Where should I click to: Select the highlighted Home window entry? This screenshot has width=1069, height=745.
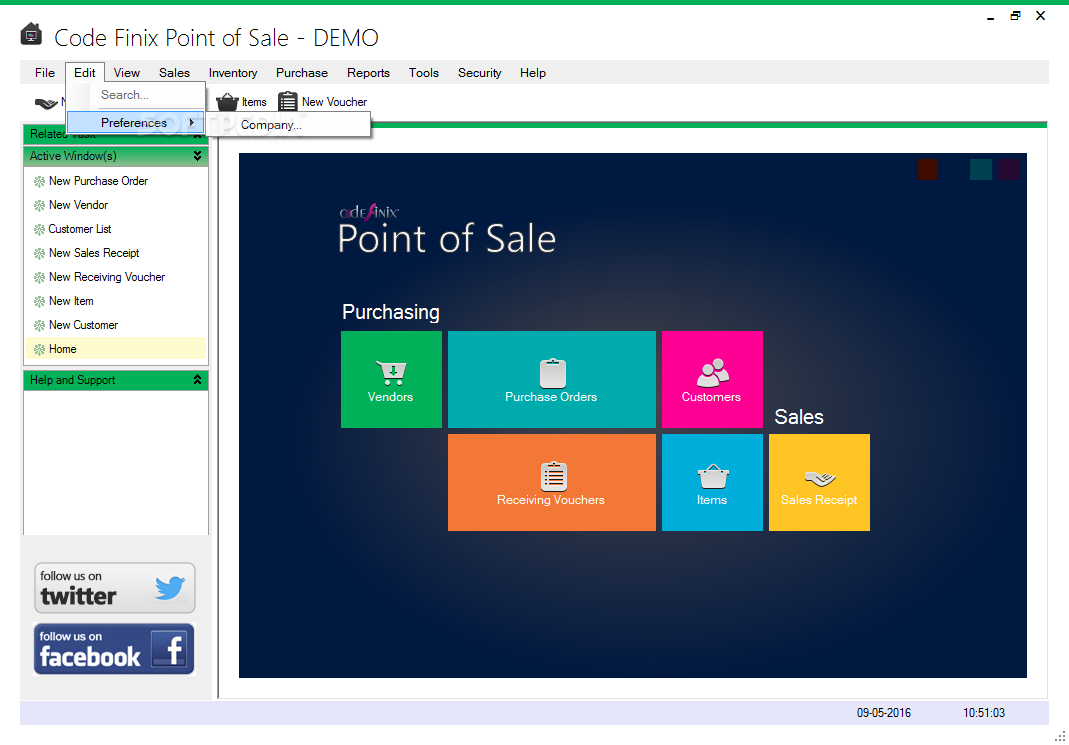116,349
